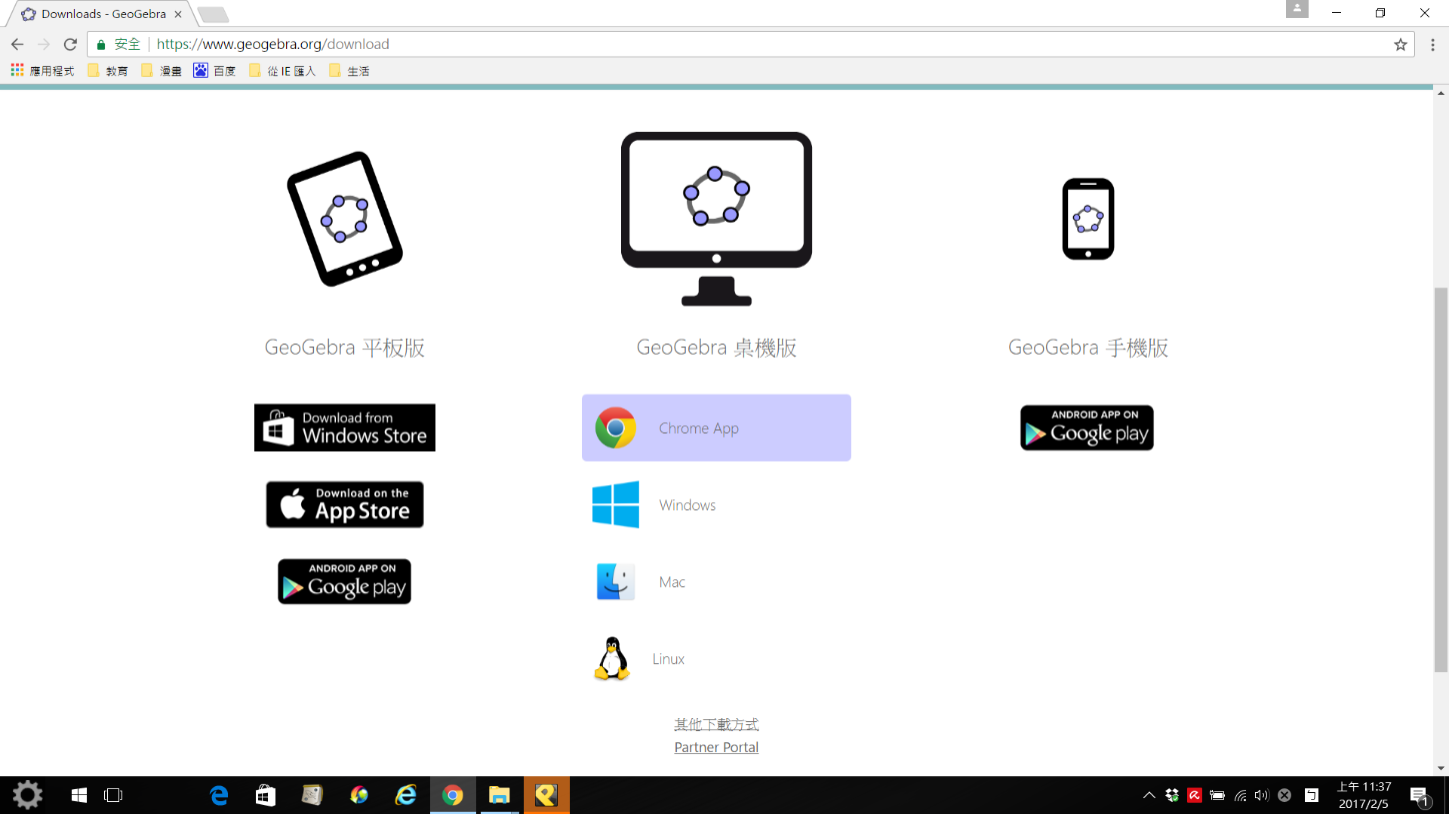1449x814 pixels.
Task: Choose the Linux download text link
Action: pyautogui.click(x=668, y=659)
